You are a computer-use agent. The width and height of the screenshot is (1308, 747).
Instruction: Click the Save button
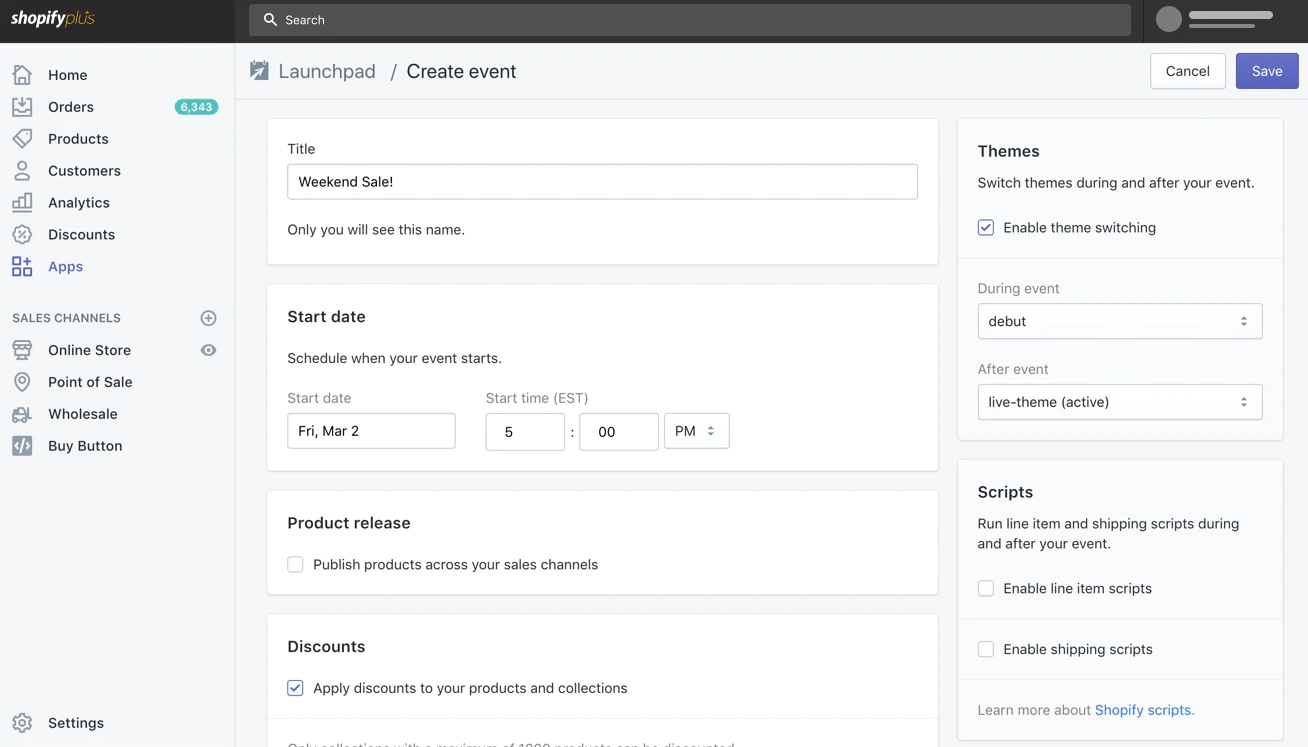1266,70
